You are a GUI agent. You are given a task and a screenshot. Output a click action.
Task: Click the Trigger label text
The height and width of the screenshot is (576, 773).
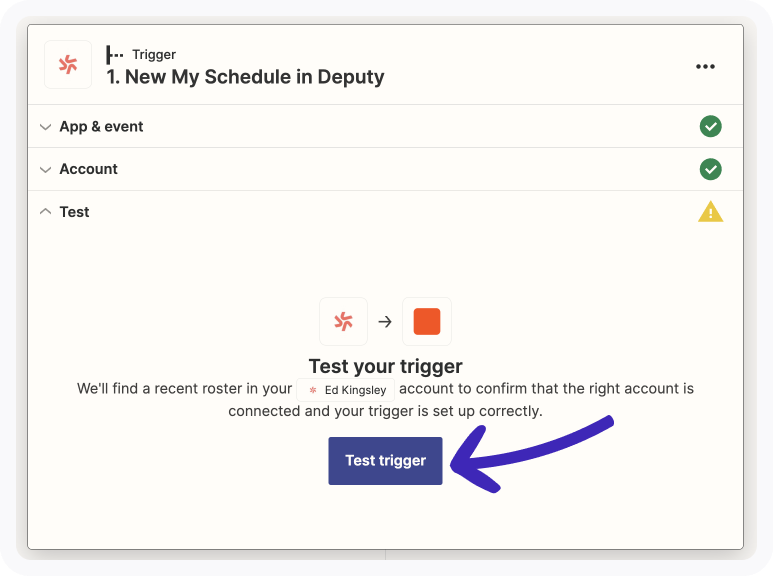[x=154, y=55]
